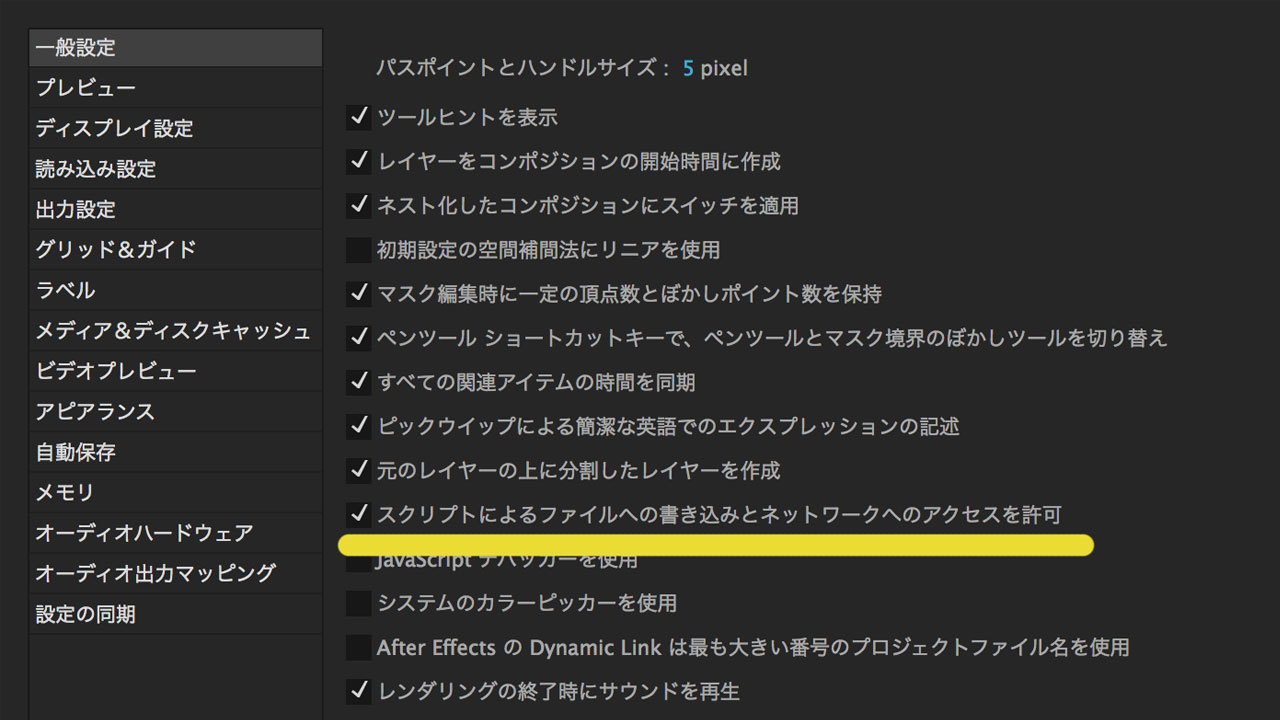Image resolution: width=1280 pixels, height=720 pixels.
Task: Go to 設定の同期 (Sync Settings)
Action: click(86, 614)
